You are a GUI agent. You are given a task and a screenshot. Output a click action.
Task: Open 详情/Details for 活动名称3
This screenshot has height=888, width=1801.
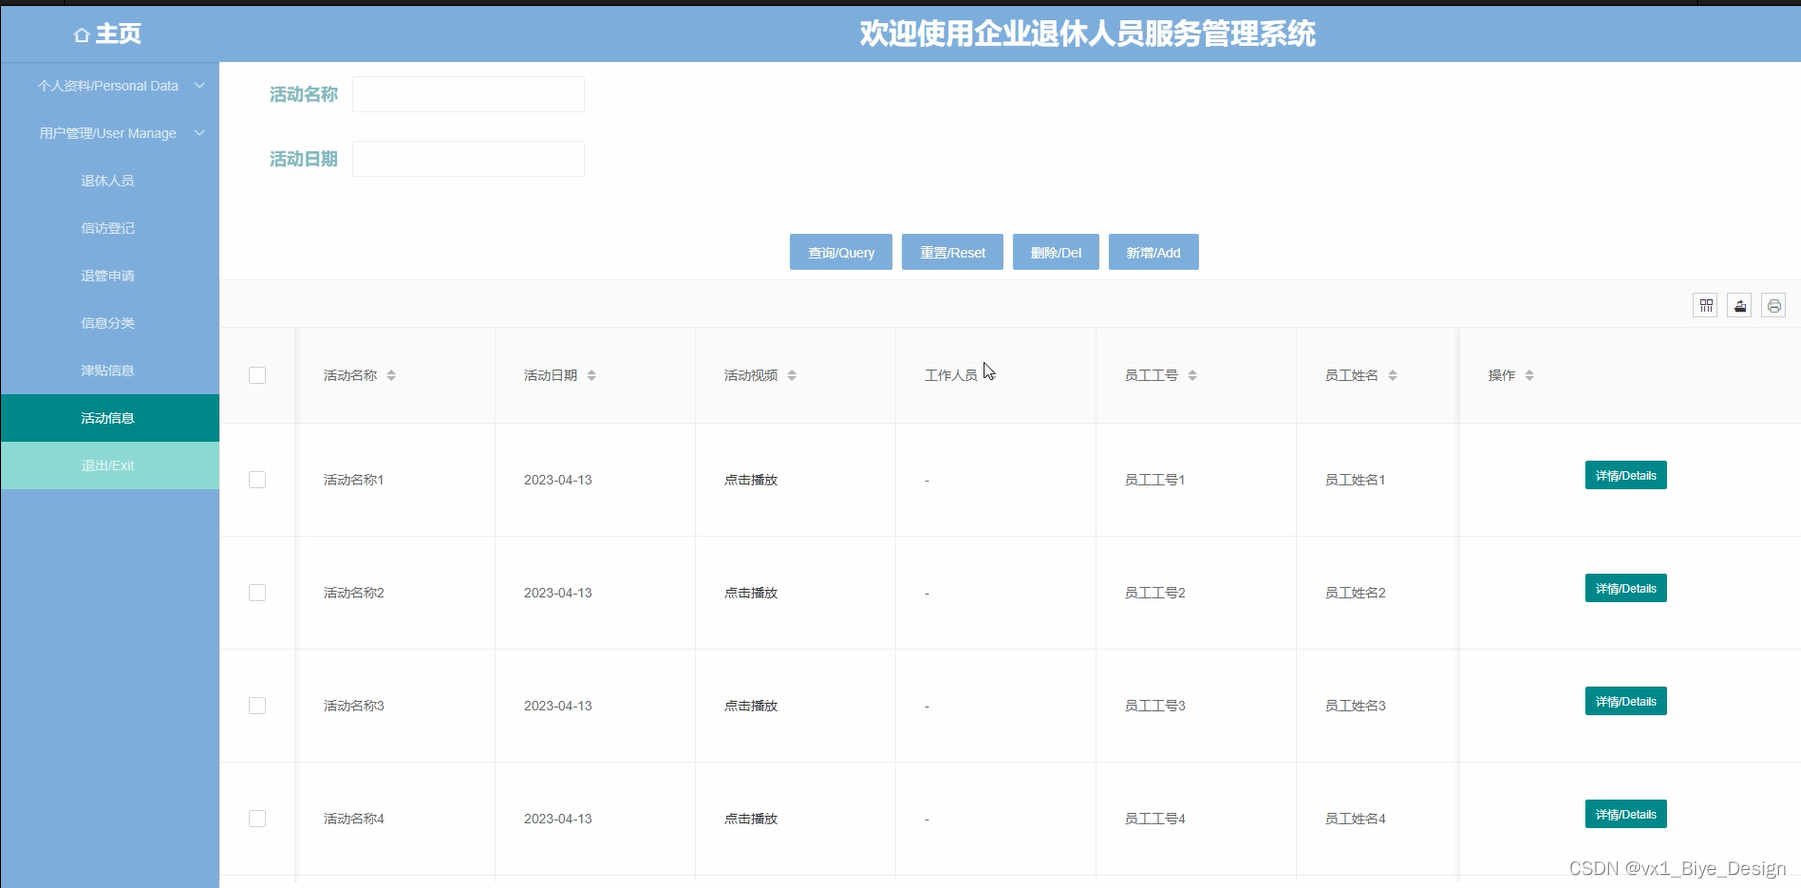click(1626, 701)
